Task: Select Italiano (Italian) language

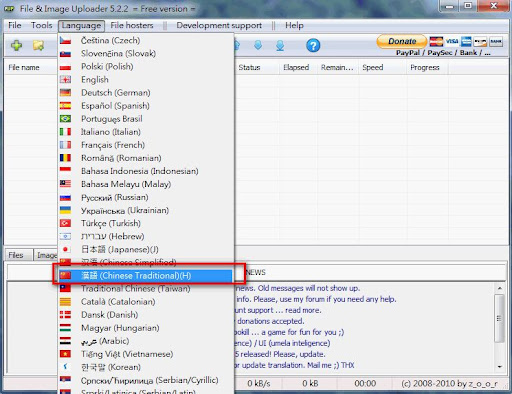Action: pyautogui.click(x=146, y=132)
